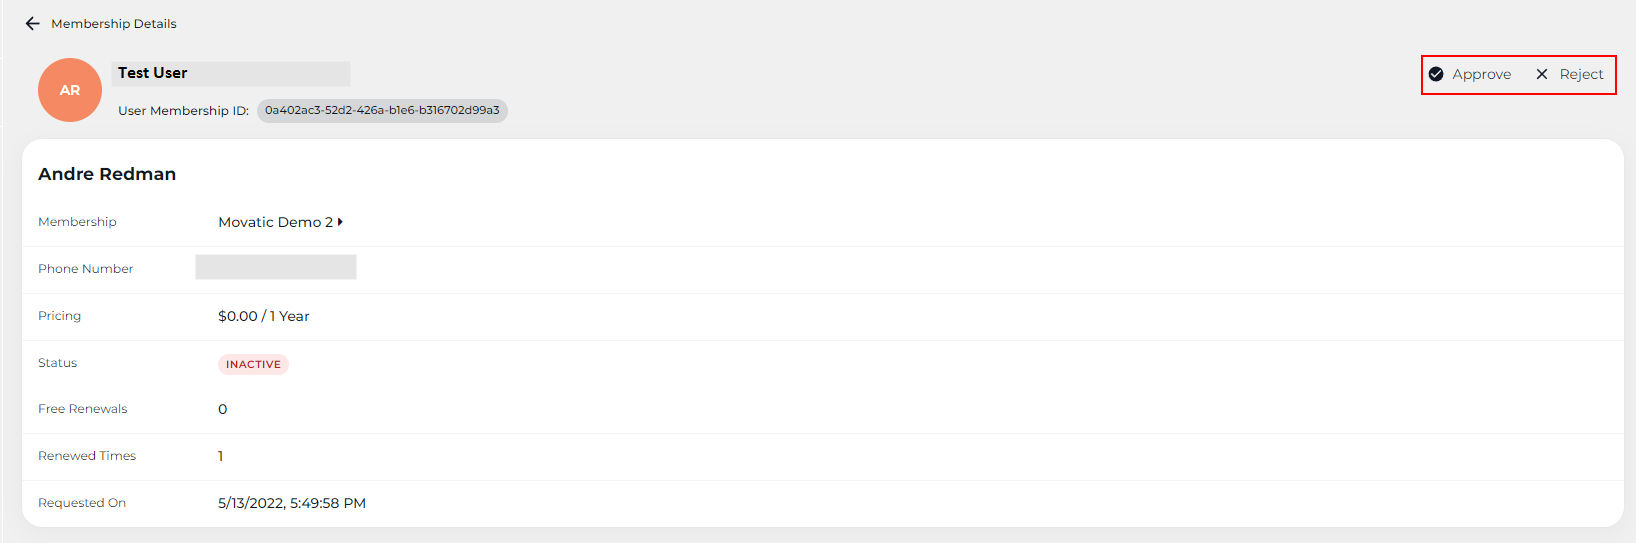Click the greyed-out Phone Number value field

point(276,267)
